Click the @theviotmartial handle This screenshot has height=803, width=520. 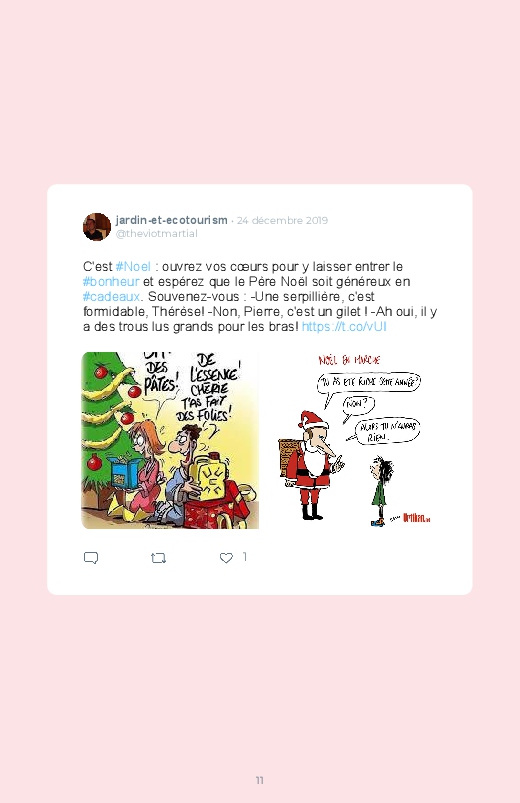156,234
